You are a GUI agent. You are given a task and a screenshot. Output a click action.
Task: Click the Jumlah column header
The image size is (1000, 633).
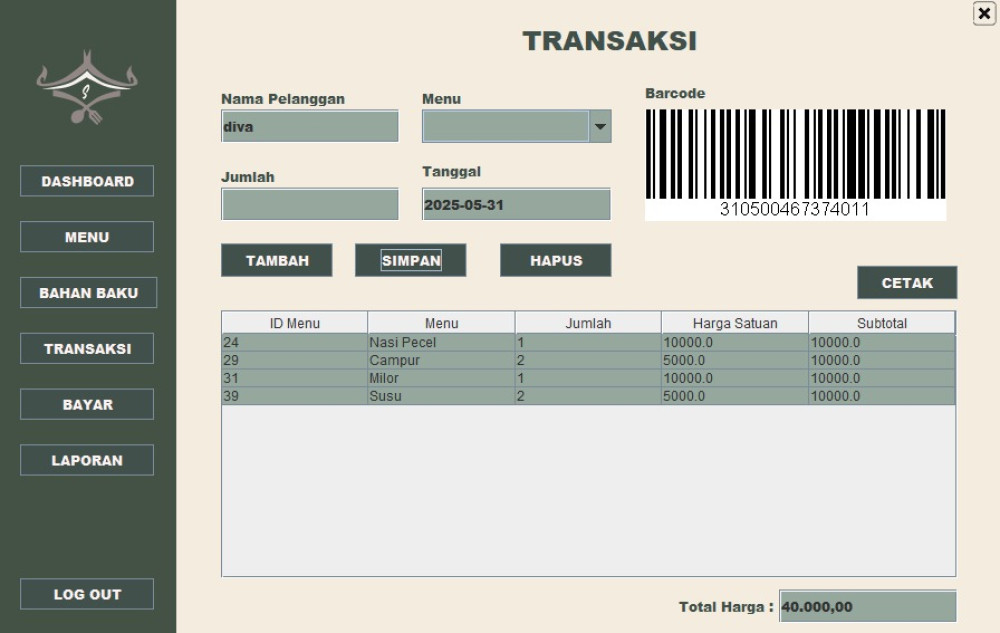[588, 323]
